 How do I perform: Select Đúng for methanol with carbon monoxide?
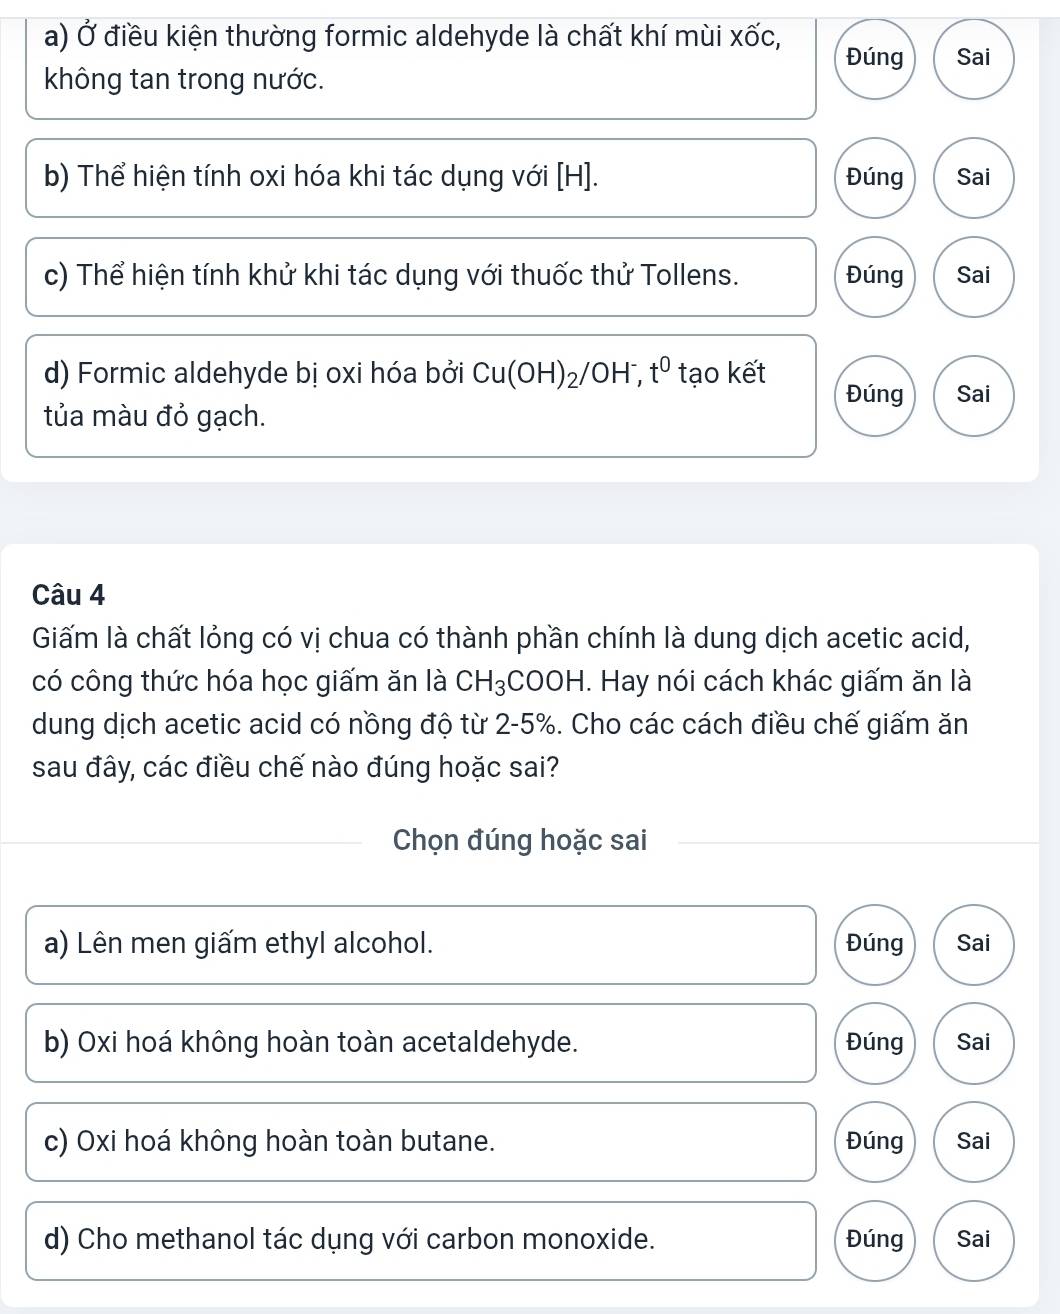[874, 1240]
